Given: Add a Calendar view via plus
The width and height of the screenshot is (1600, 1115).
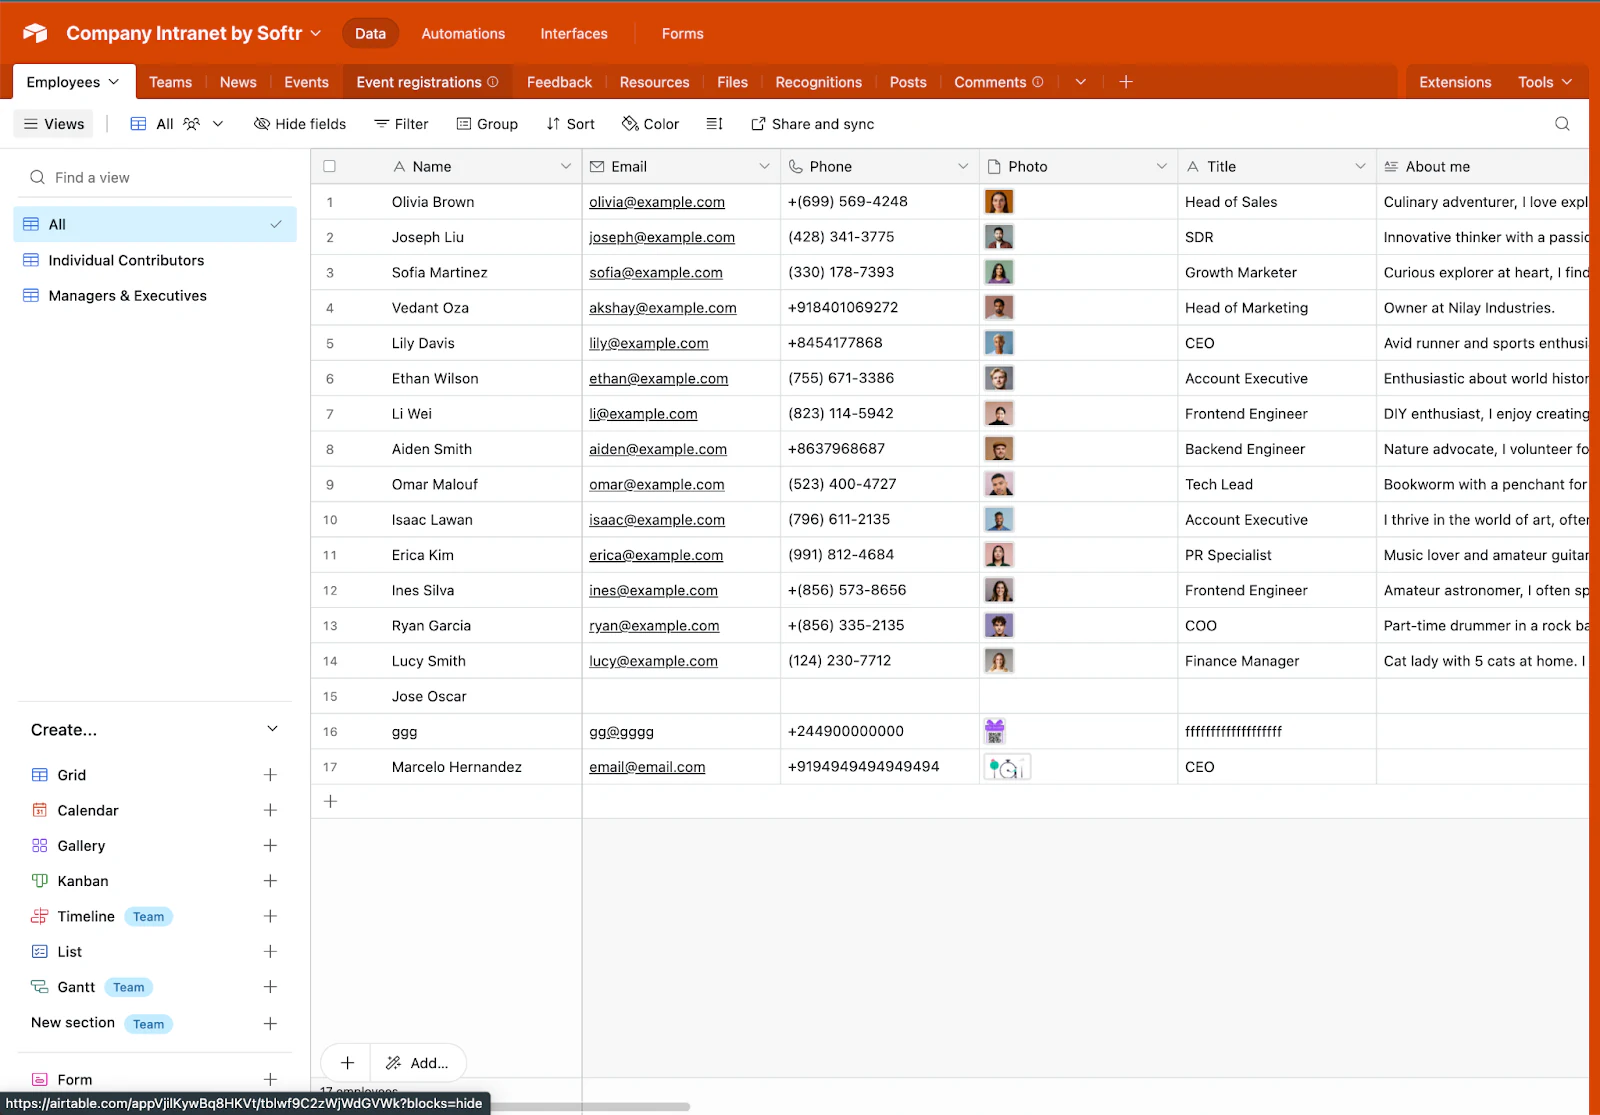Looking at the screenshot, I should point(270,810).
